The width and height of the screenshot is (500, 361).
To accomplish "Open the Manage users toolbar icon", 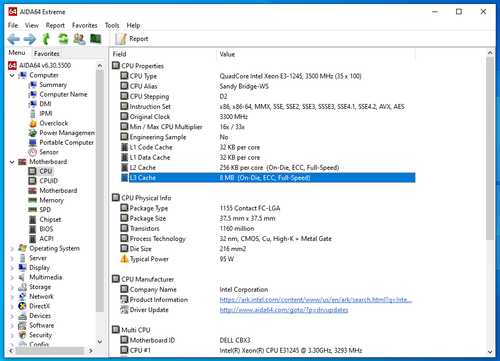I will click(x=79, y=39).
